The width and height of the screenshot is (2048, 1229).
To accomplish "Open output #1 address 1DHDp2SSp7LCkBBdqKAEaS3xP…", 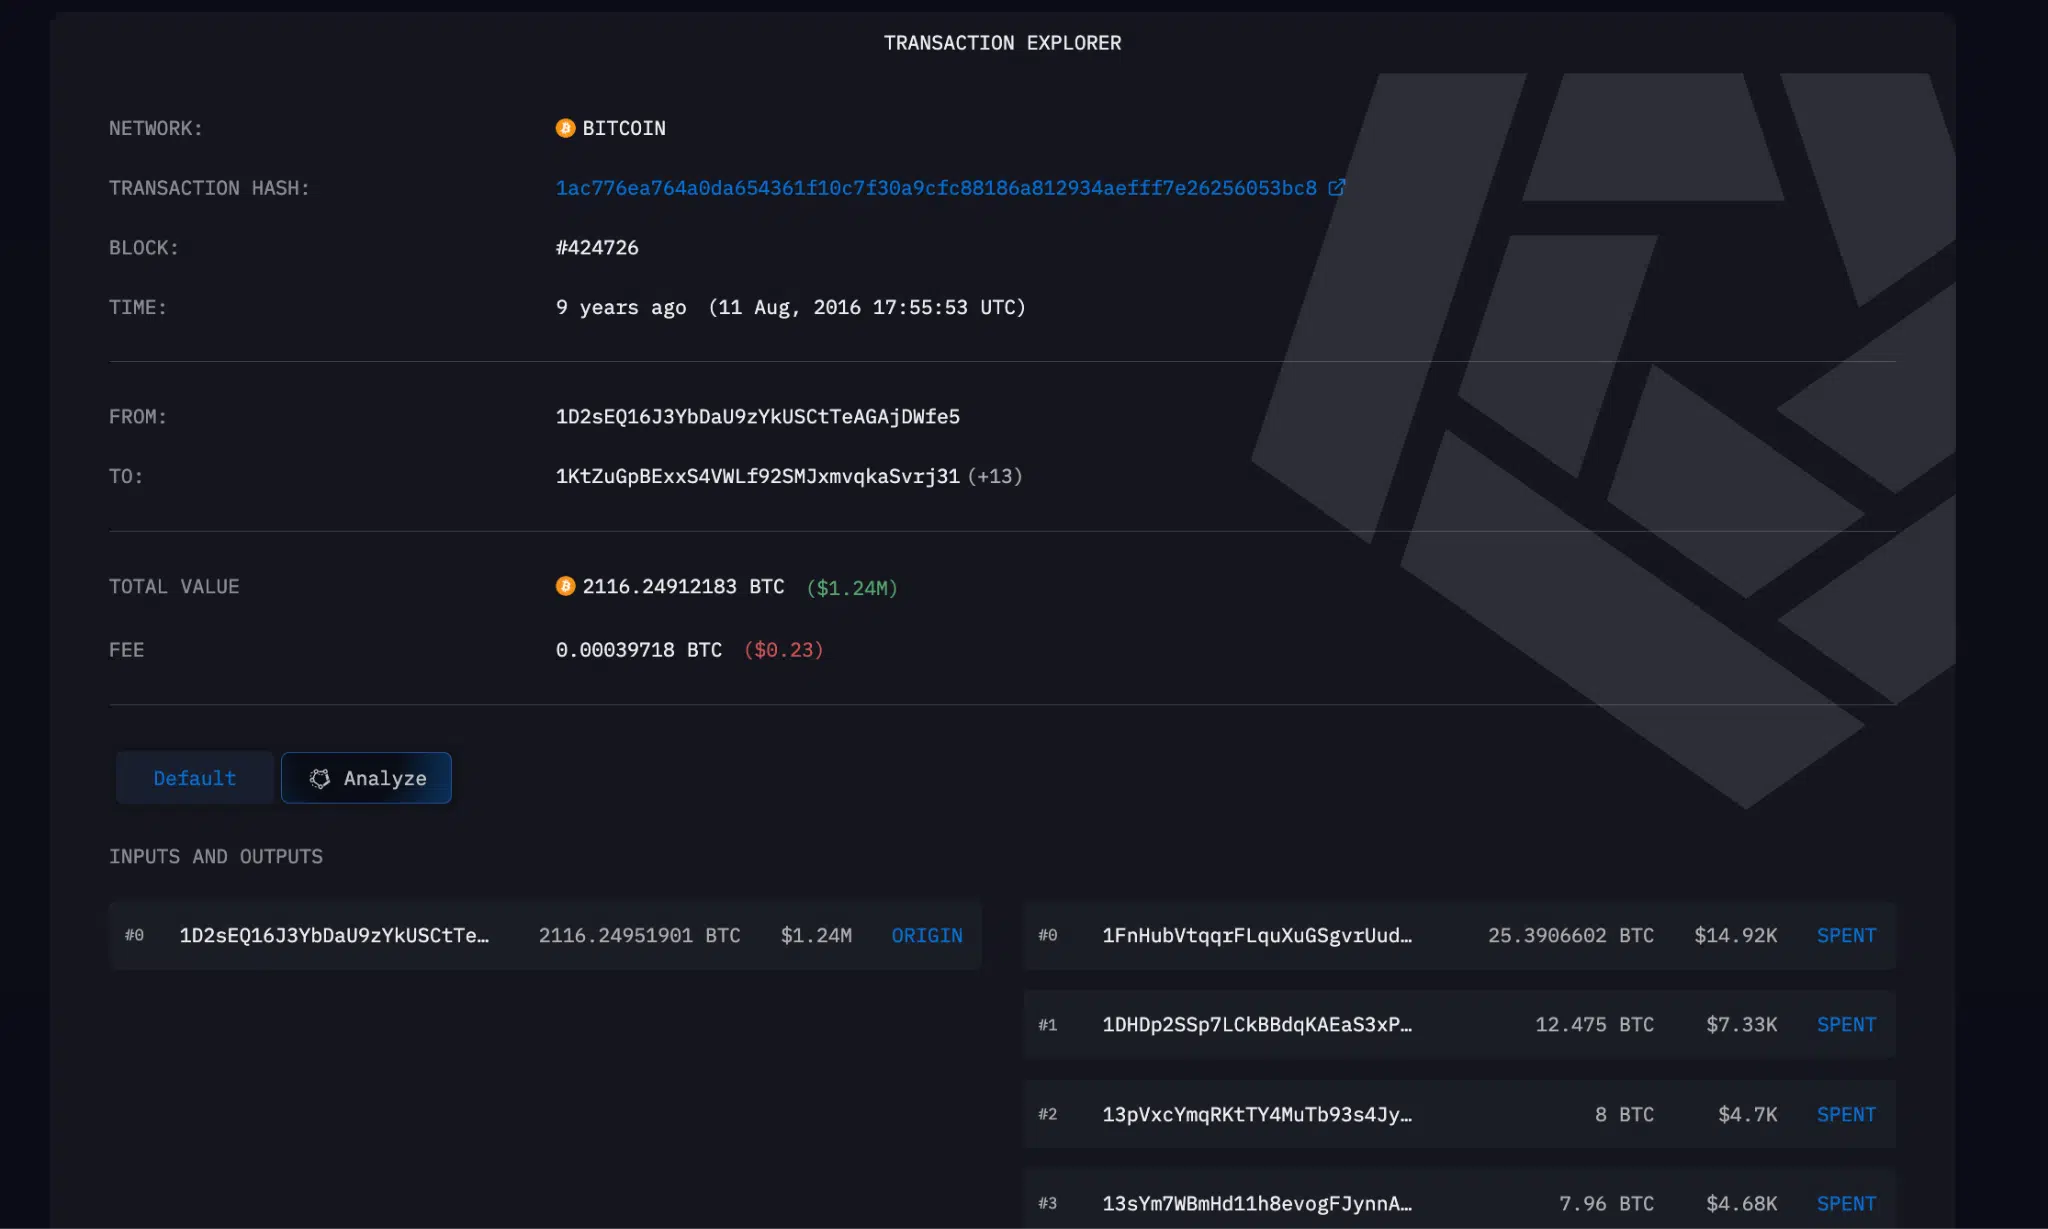I will coord(1257,1024).
